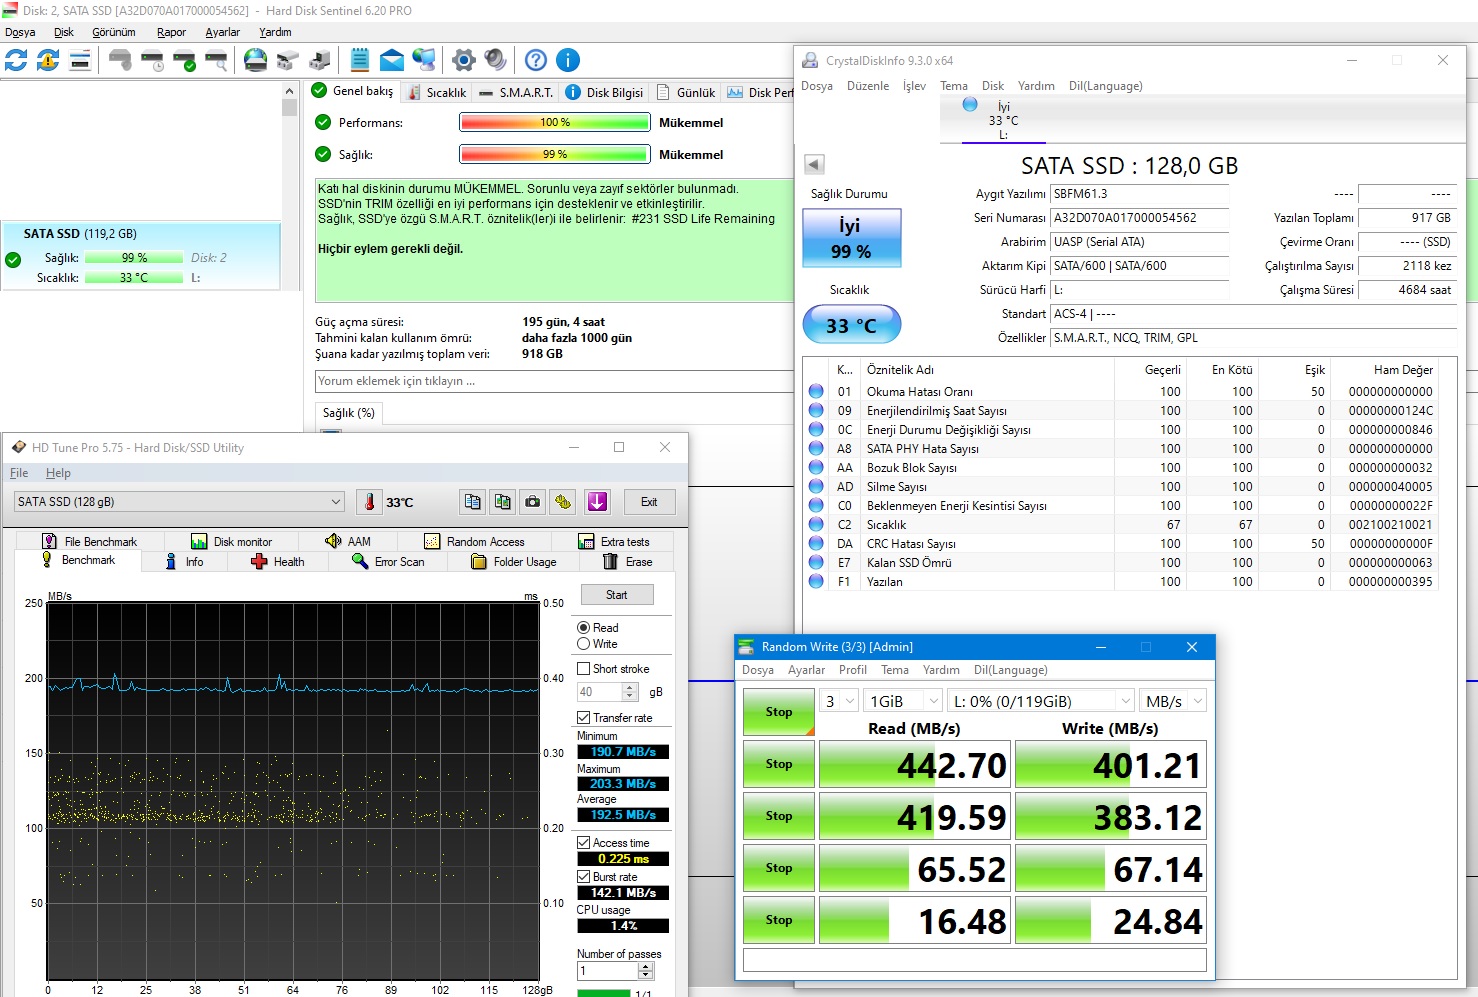Open the MB/s unit dropdown
The image size is (1478, 997).
(1173, 701)
